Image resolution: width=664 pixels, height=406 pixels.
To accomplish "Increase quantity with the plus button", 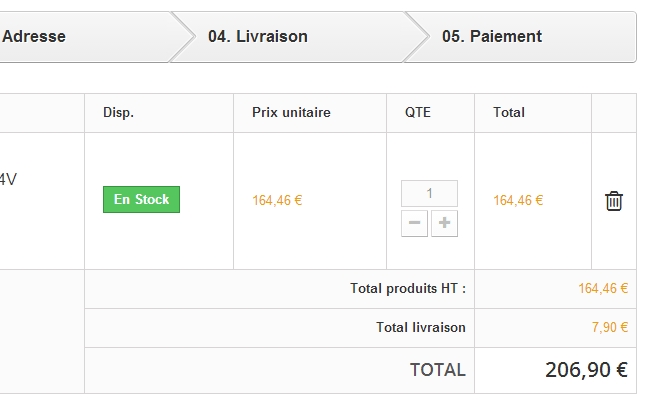I will click(444, 223).
